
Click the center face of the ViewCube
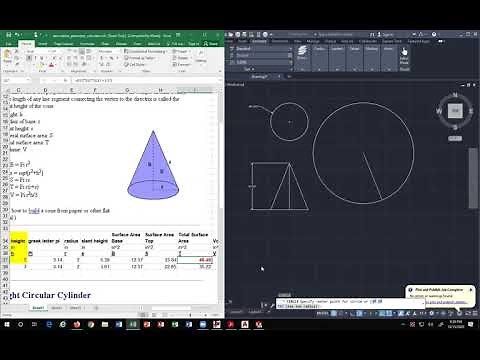pos(455,110)
